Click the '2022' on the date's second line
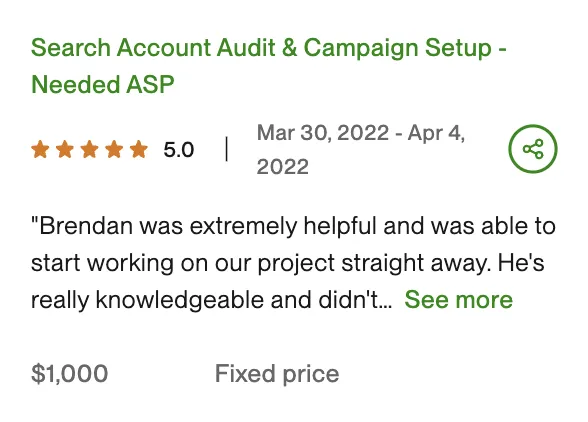The image size is (588, 422). coord(282,167)
